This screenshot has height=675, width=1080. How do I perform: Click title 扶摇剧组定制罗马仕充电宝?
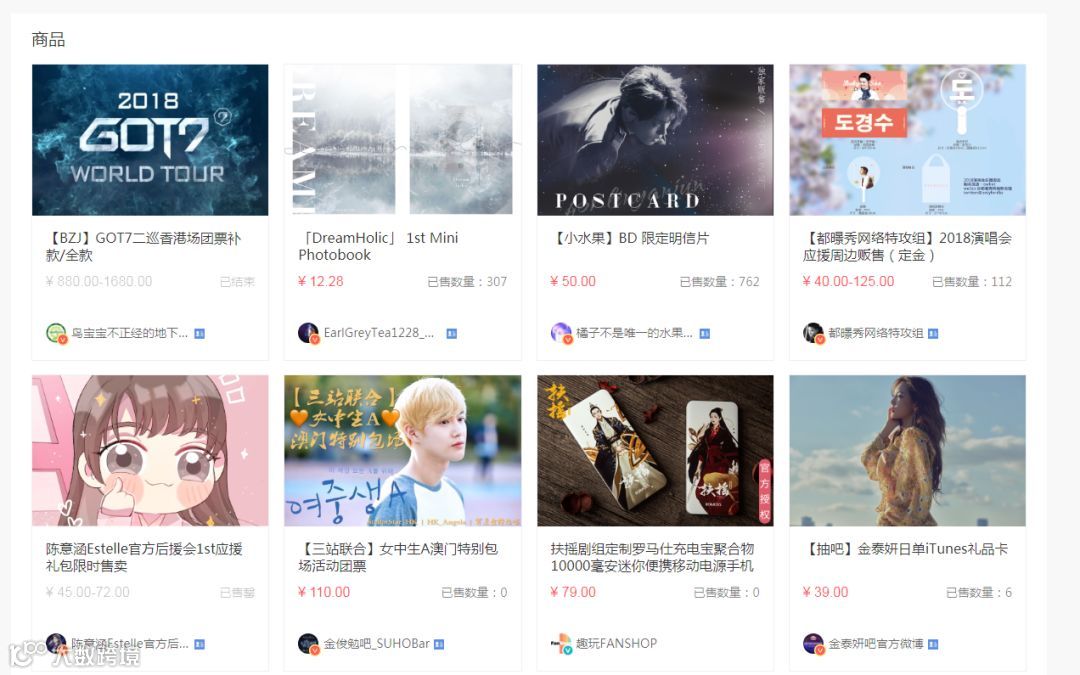click(652, 557)
